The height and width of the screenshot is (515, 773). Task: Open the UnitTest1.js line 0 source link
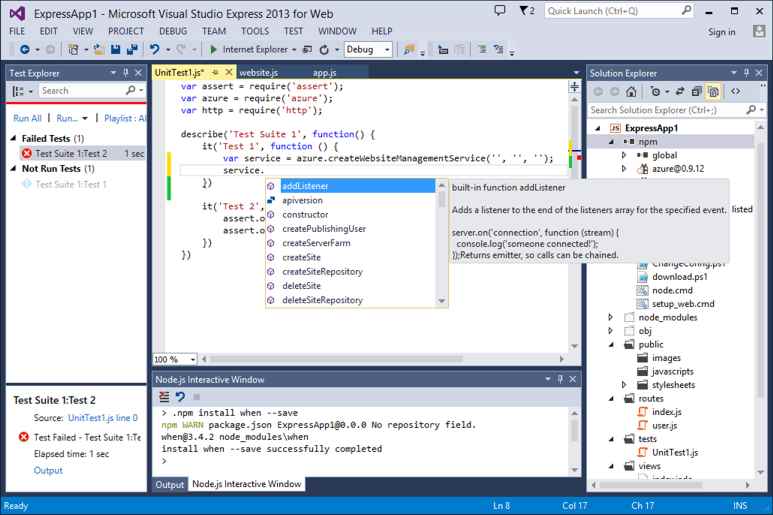tap(103, 418)
